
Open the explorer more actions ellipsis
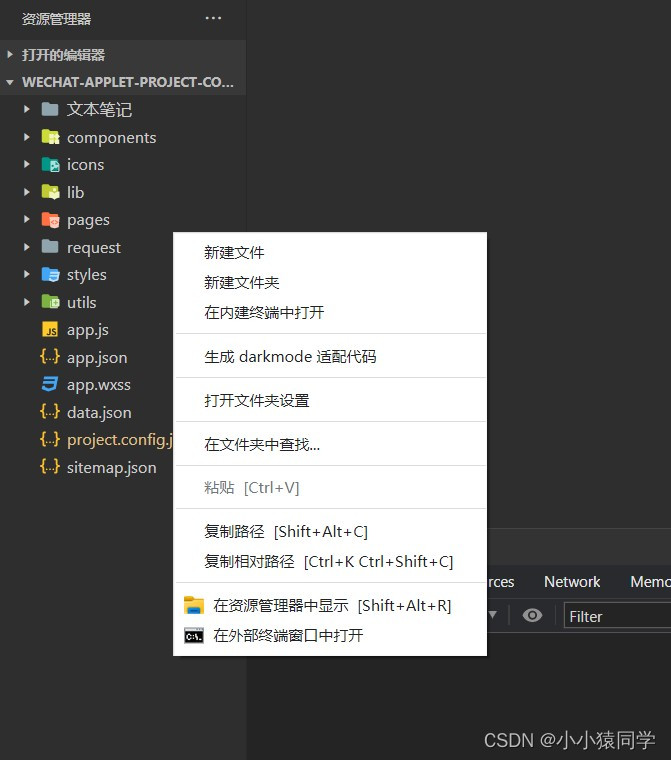214,18
